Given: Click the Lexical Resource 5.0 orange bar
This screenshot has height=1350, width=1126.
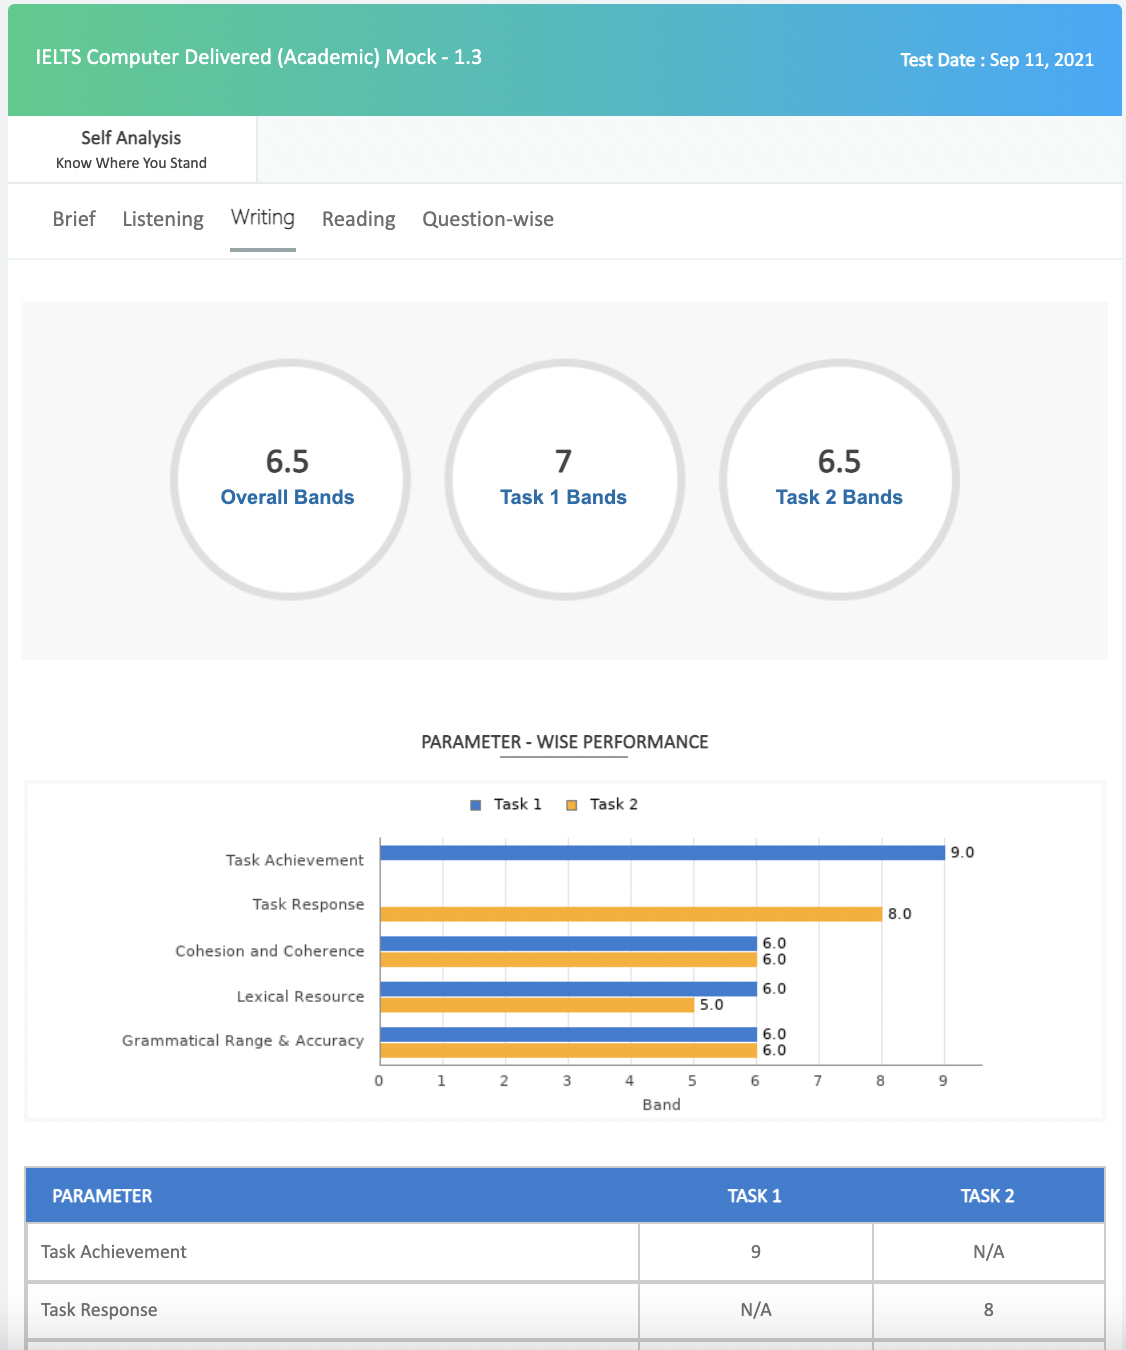Looking at the screenshot, I should pyautogui.click(x=537, y=1005).
